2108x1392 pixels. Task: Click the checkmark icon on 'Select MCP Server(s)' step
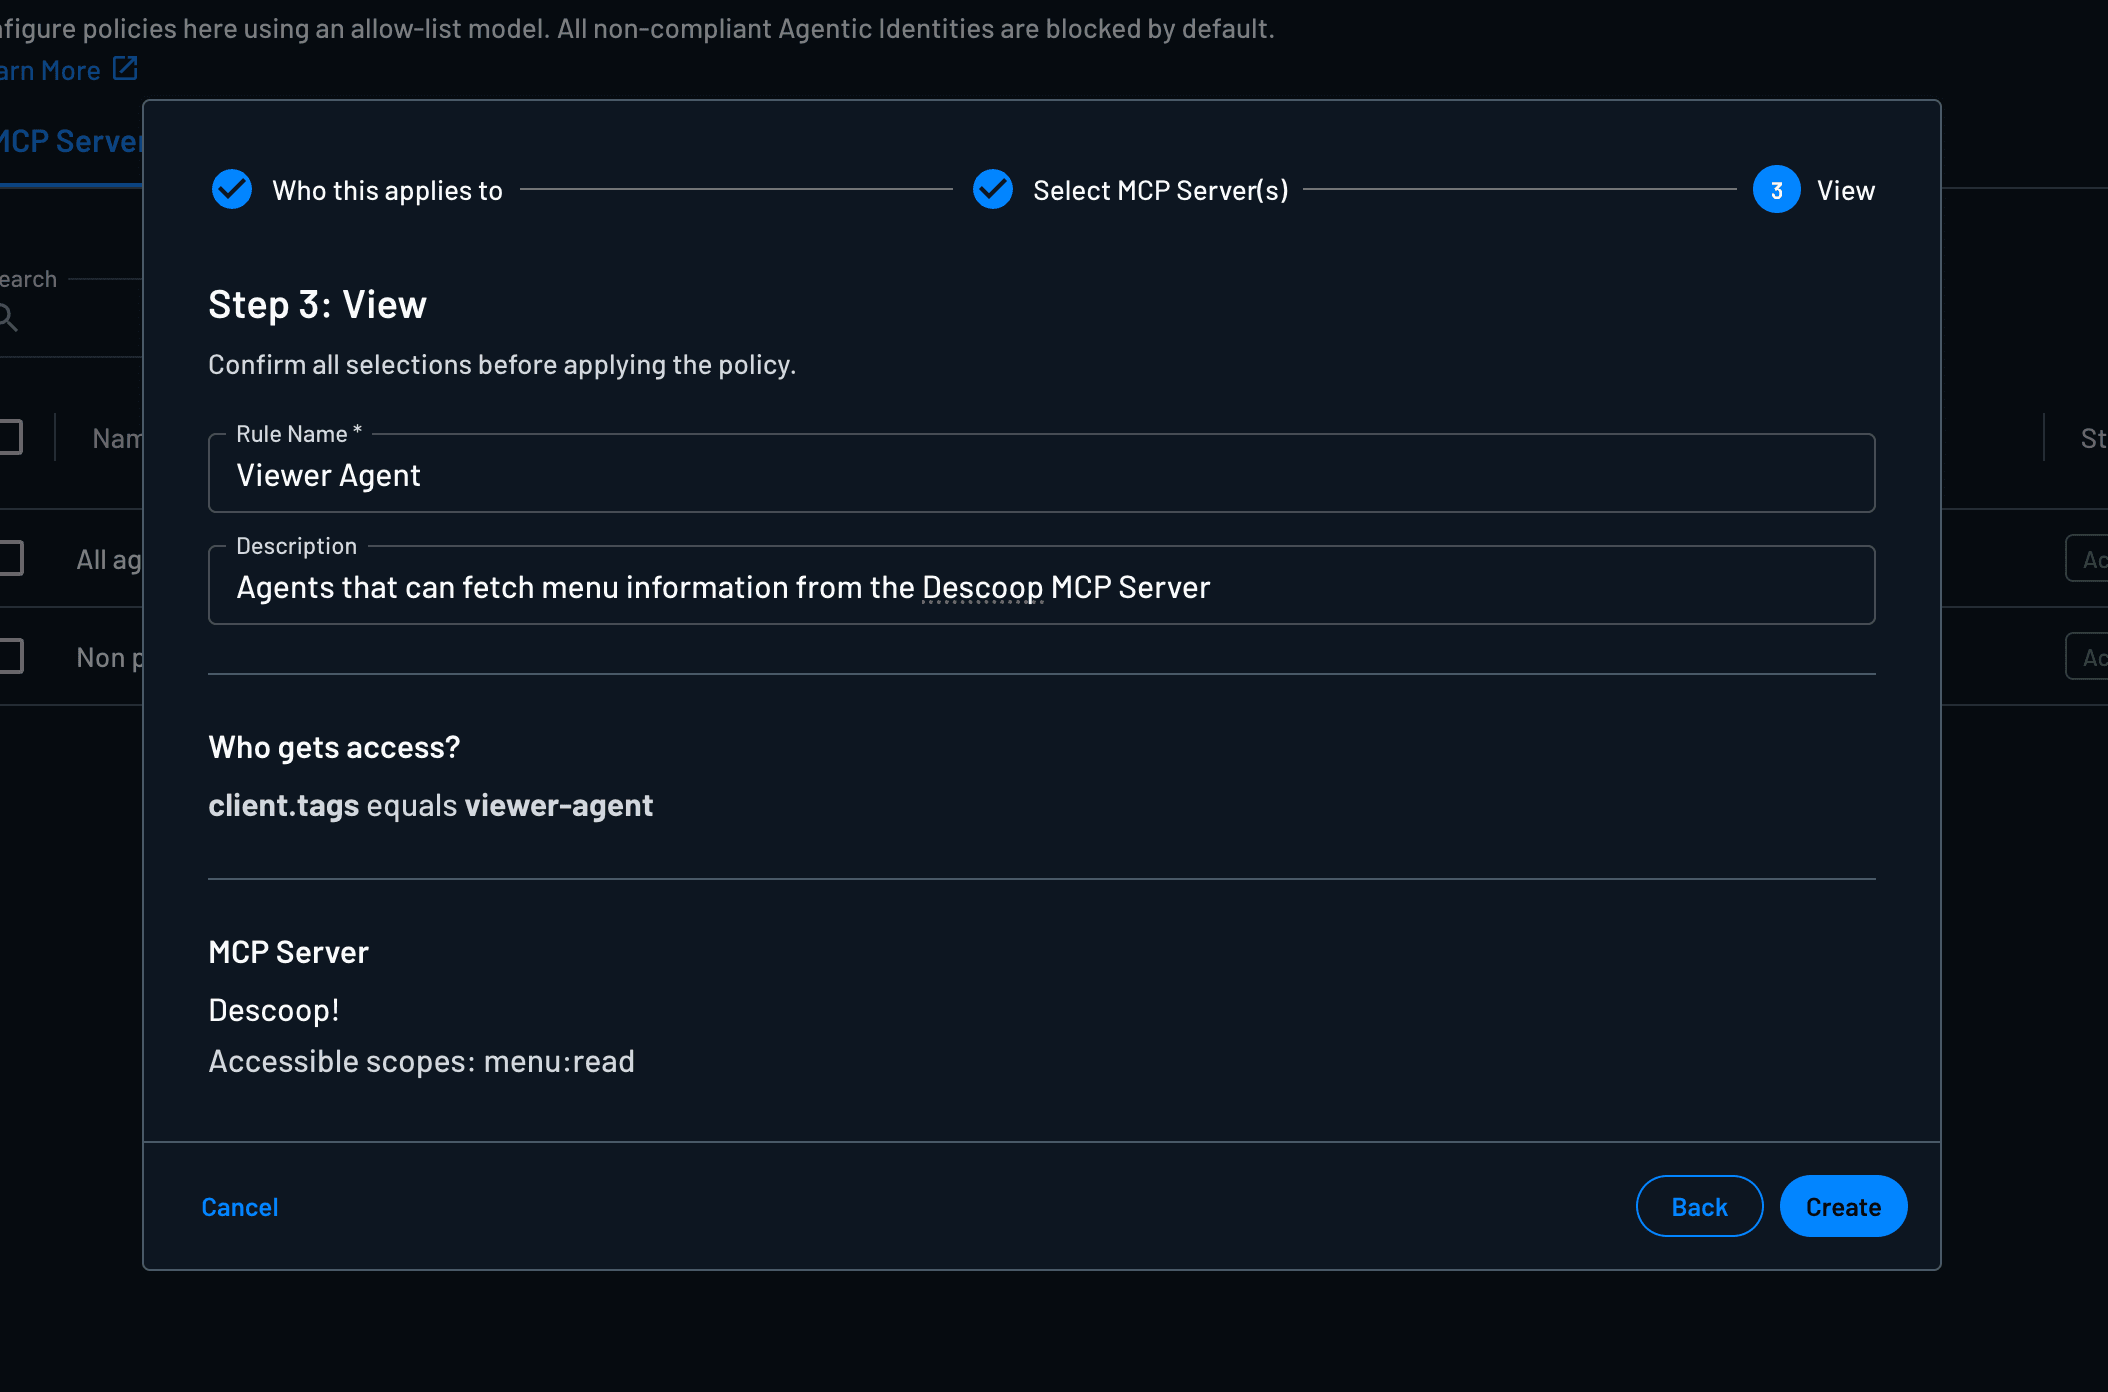992,190
